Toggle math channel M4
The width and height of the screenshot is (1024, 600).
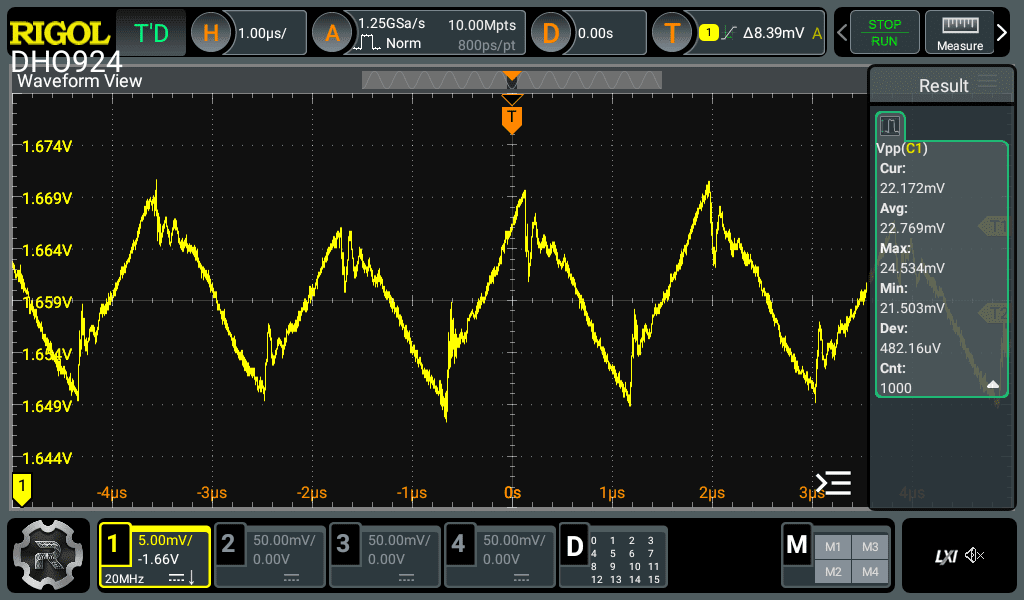click(870, 572)
